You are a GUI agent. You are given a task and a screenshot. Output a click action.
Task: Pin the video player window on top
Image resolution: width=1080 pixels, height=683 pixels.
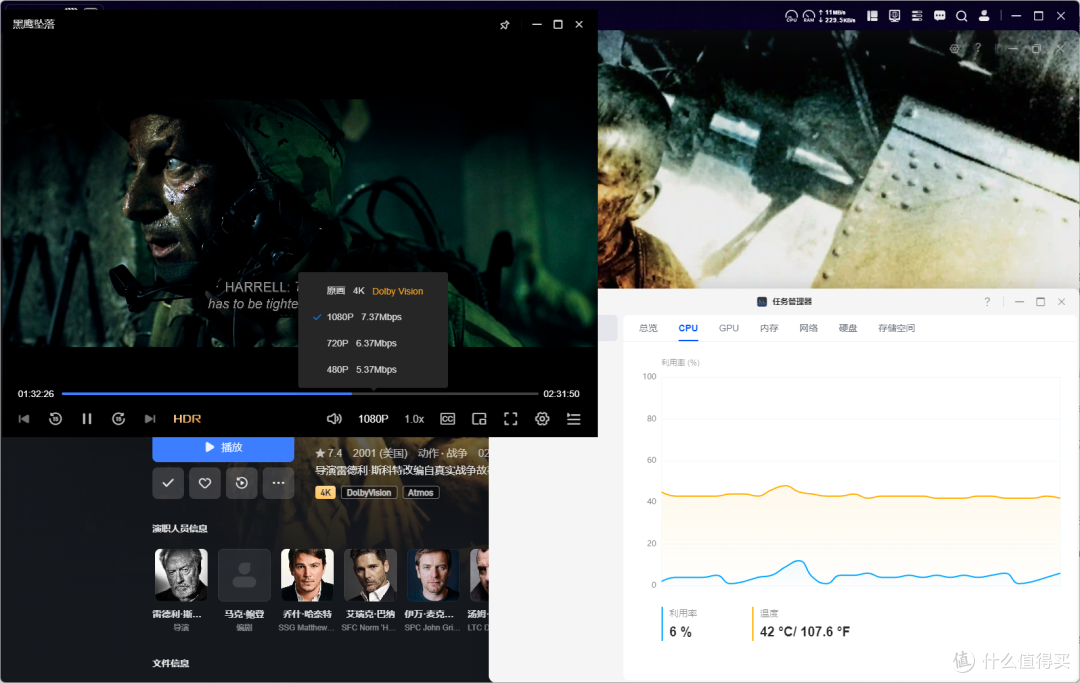coord(504,25)
